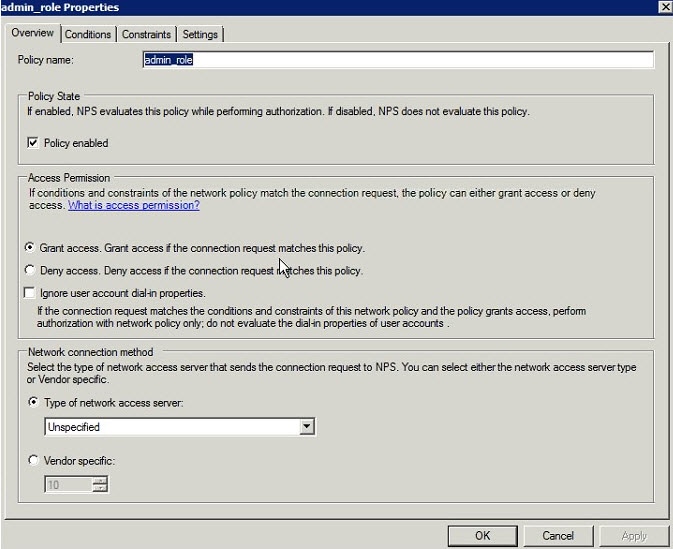Viewport: 673px width, 549px height.
Task: Click the vendor specific number field
Action: 69,485
